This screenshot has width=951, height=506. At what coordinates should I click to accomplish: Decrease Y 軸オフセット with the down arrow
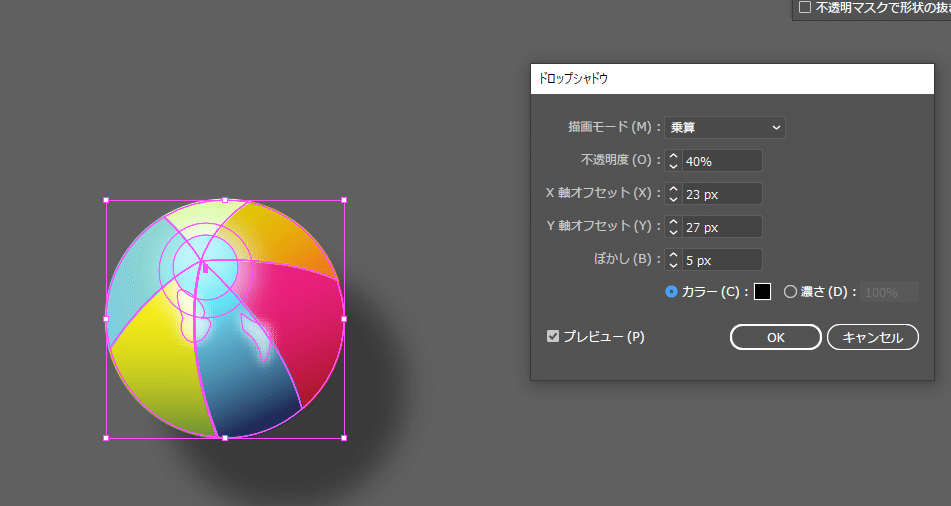(673, 232)
